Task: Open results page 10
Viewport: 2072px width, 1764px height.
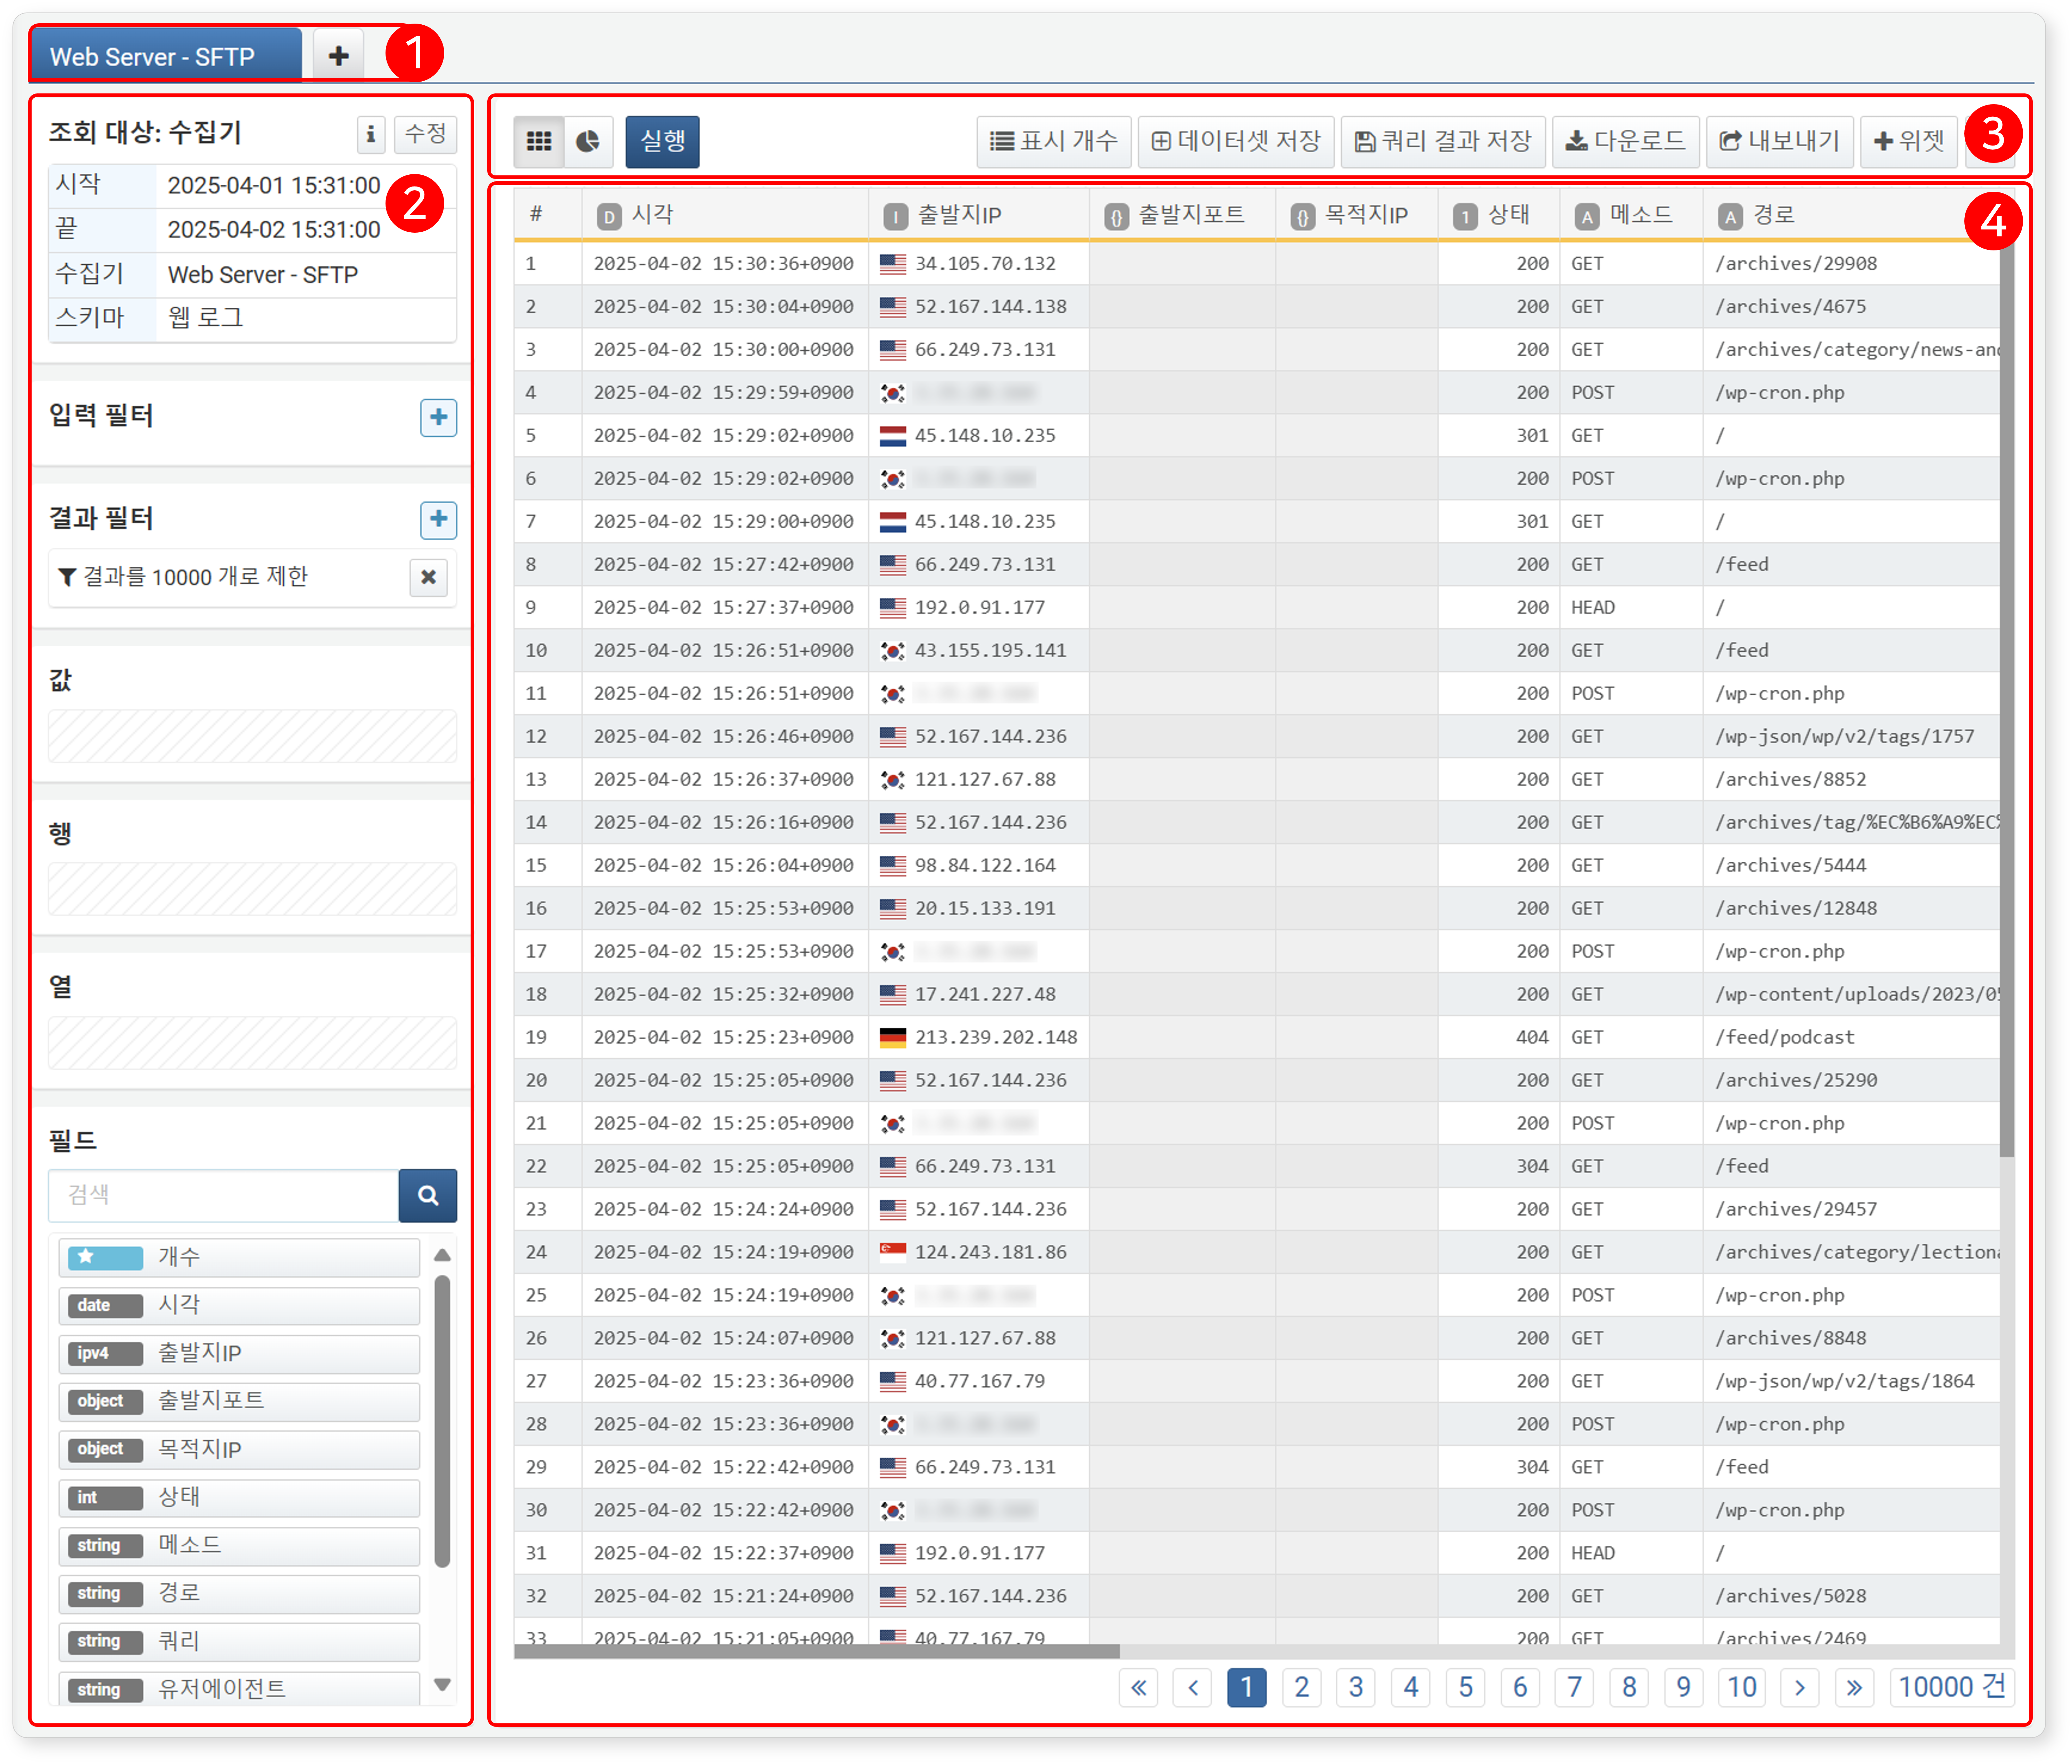Action: [1742, 1688]
